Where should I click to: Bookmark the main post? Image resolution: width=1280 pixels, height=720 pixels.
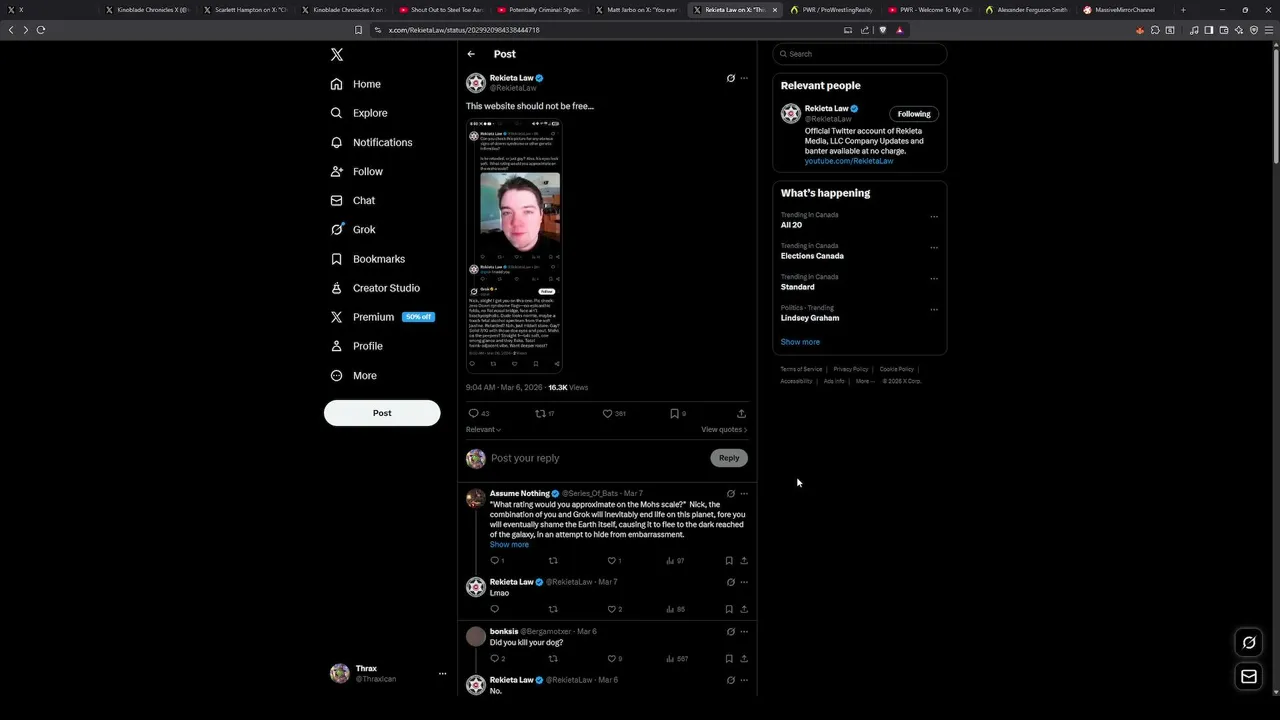(x=677, y=413)
